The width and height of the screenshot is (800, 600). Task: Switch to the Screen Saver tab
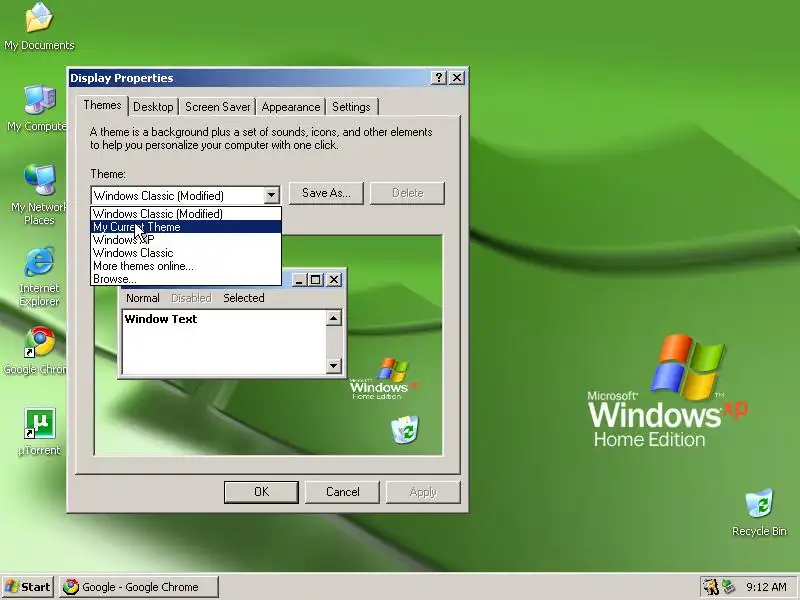pyautogui.click(x=217, y=107)
